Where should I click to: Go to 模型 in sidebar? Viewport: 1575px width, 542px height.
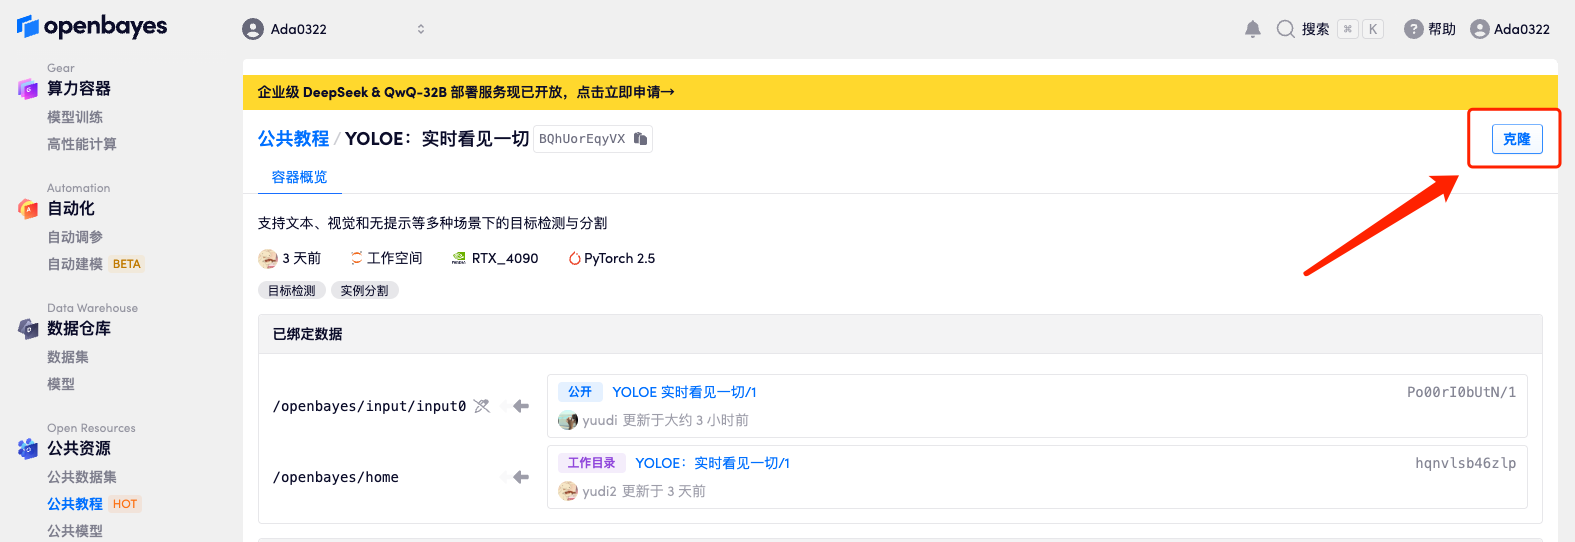click(x=61, y=384)
